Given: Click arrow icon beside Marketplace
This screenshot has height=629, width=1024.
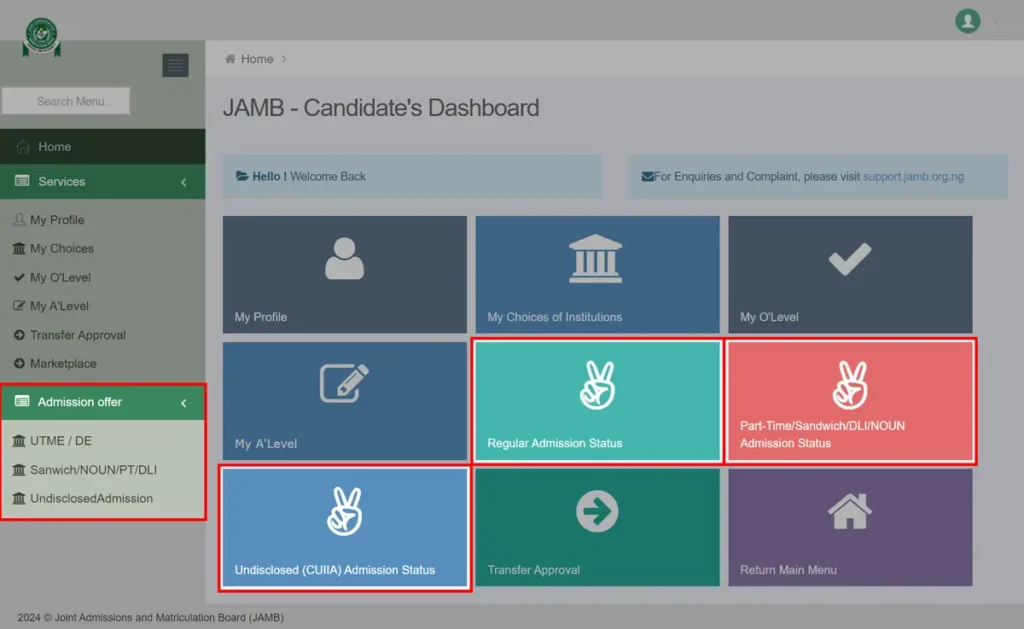Looking at the screenshot, I should click(19, 363).
